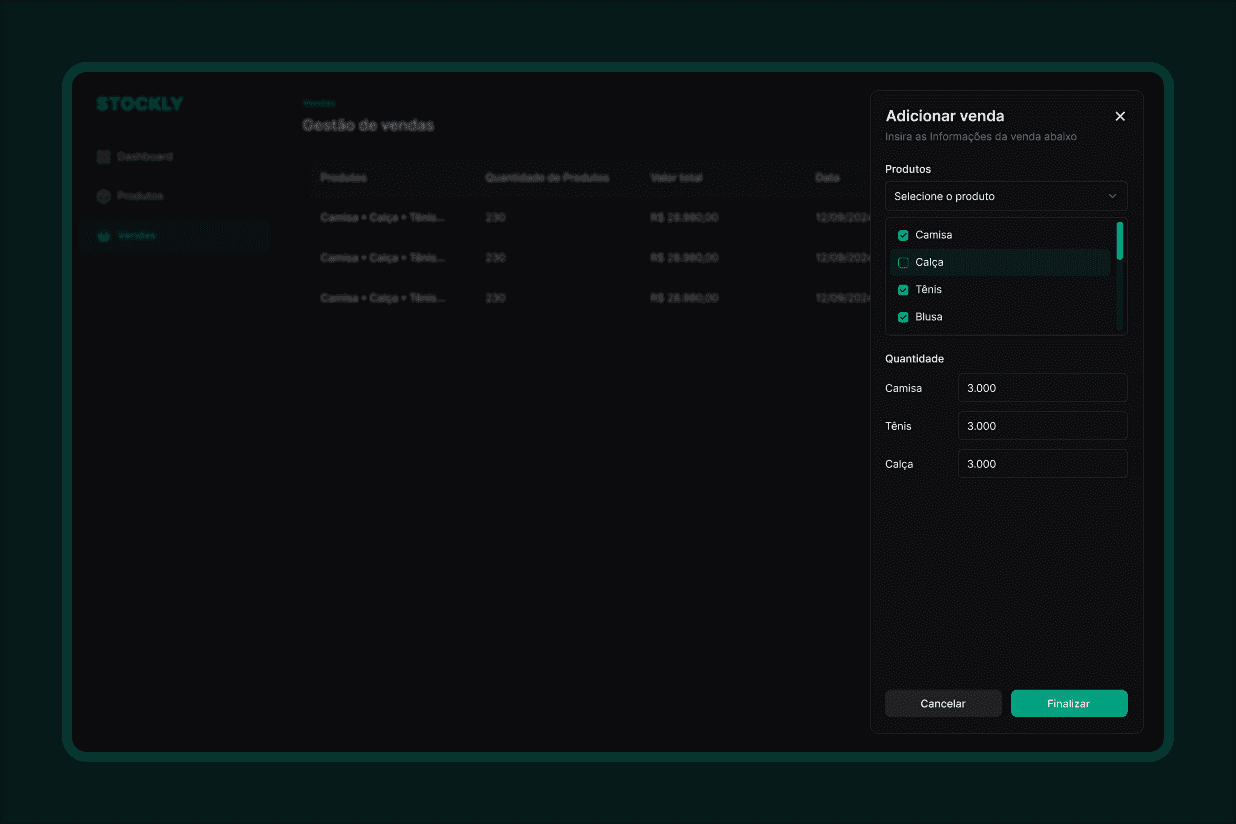Viewport: 1236px width, 824px height.
Task: Check the Calça checkbox
Action: coord(903,262)
